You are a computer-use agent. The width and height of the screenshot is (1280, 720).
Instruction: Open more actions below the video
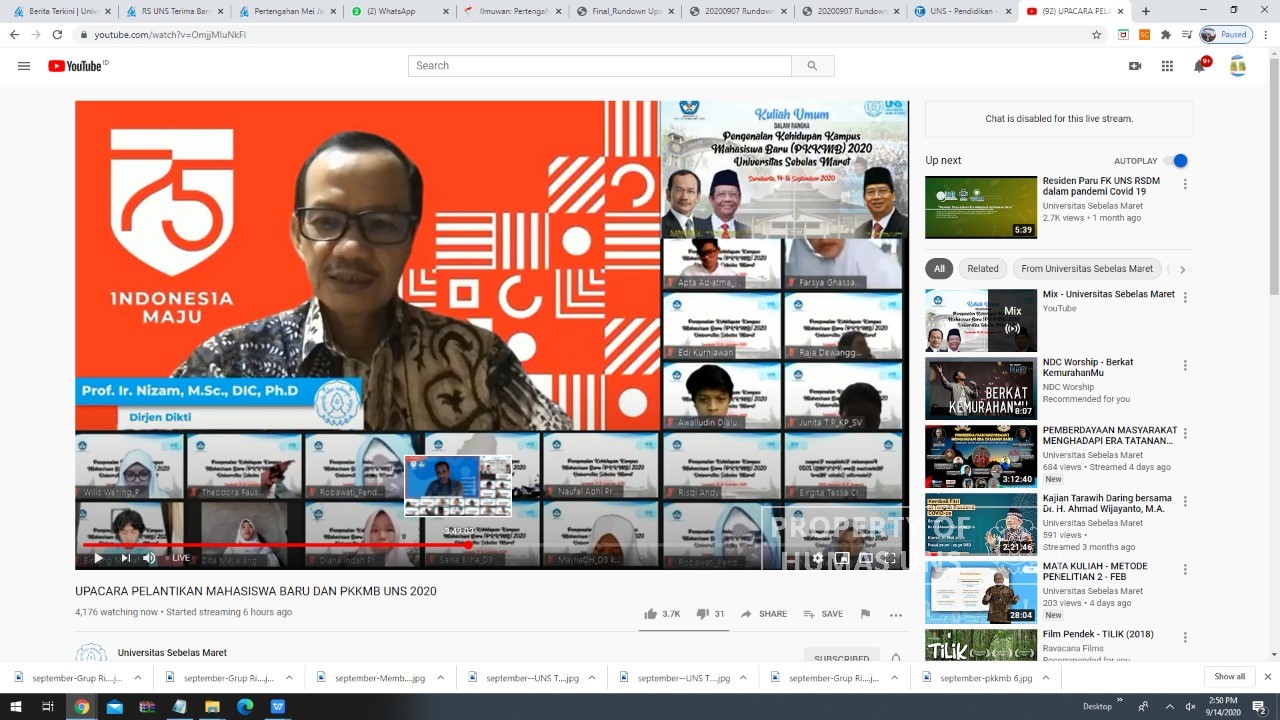tap(896, 615)
